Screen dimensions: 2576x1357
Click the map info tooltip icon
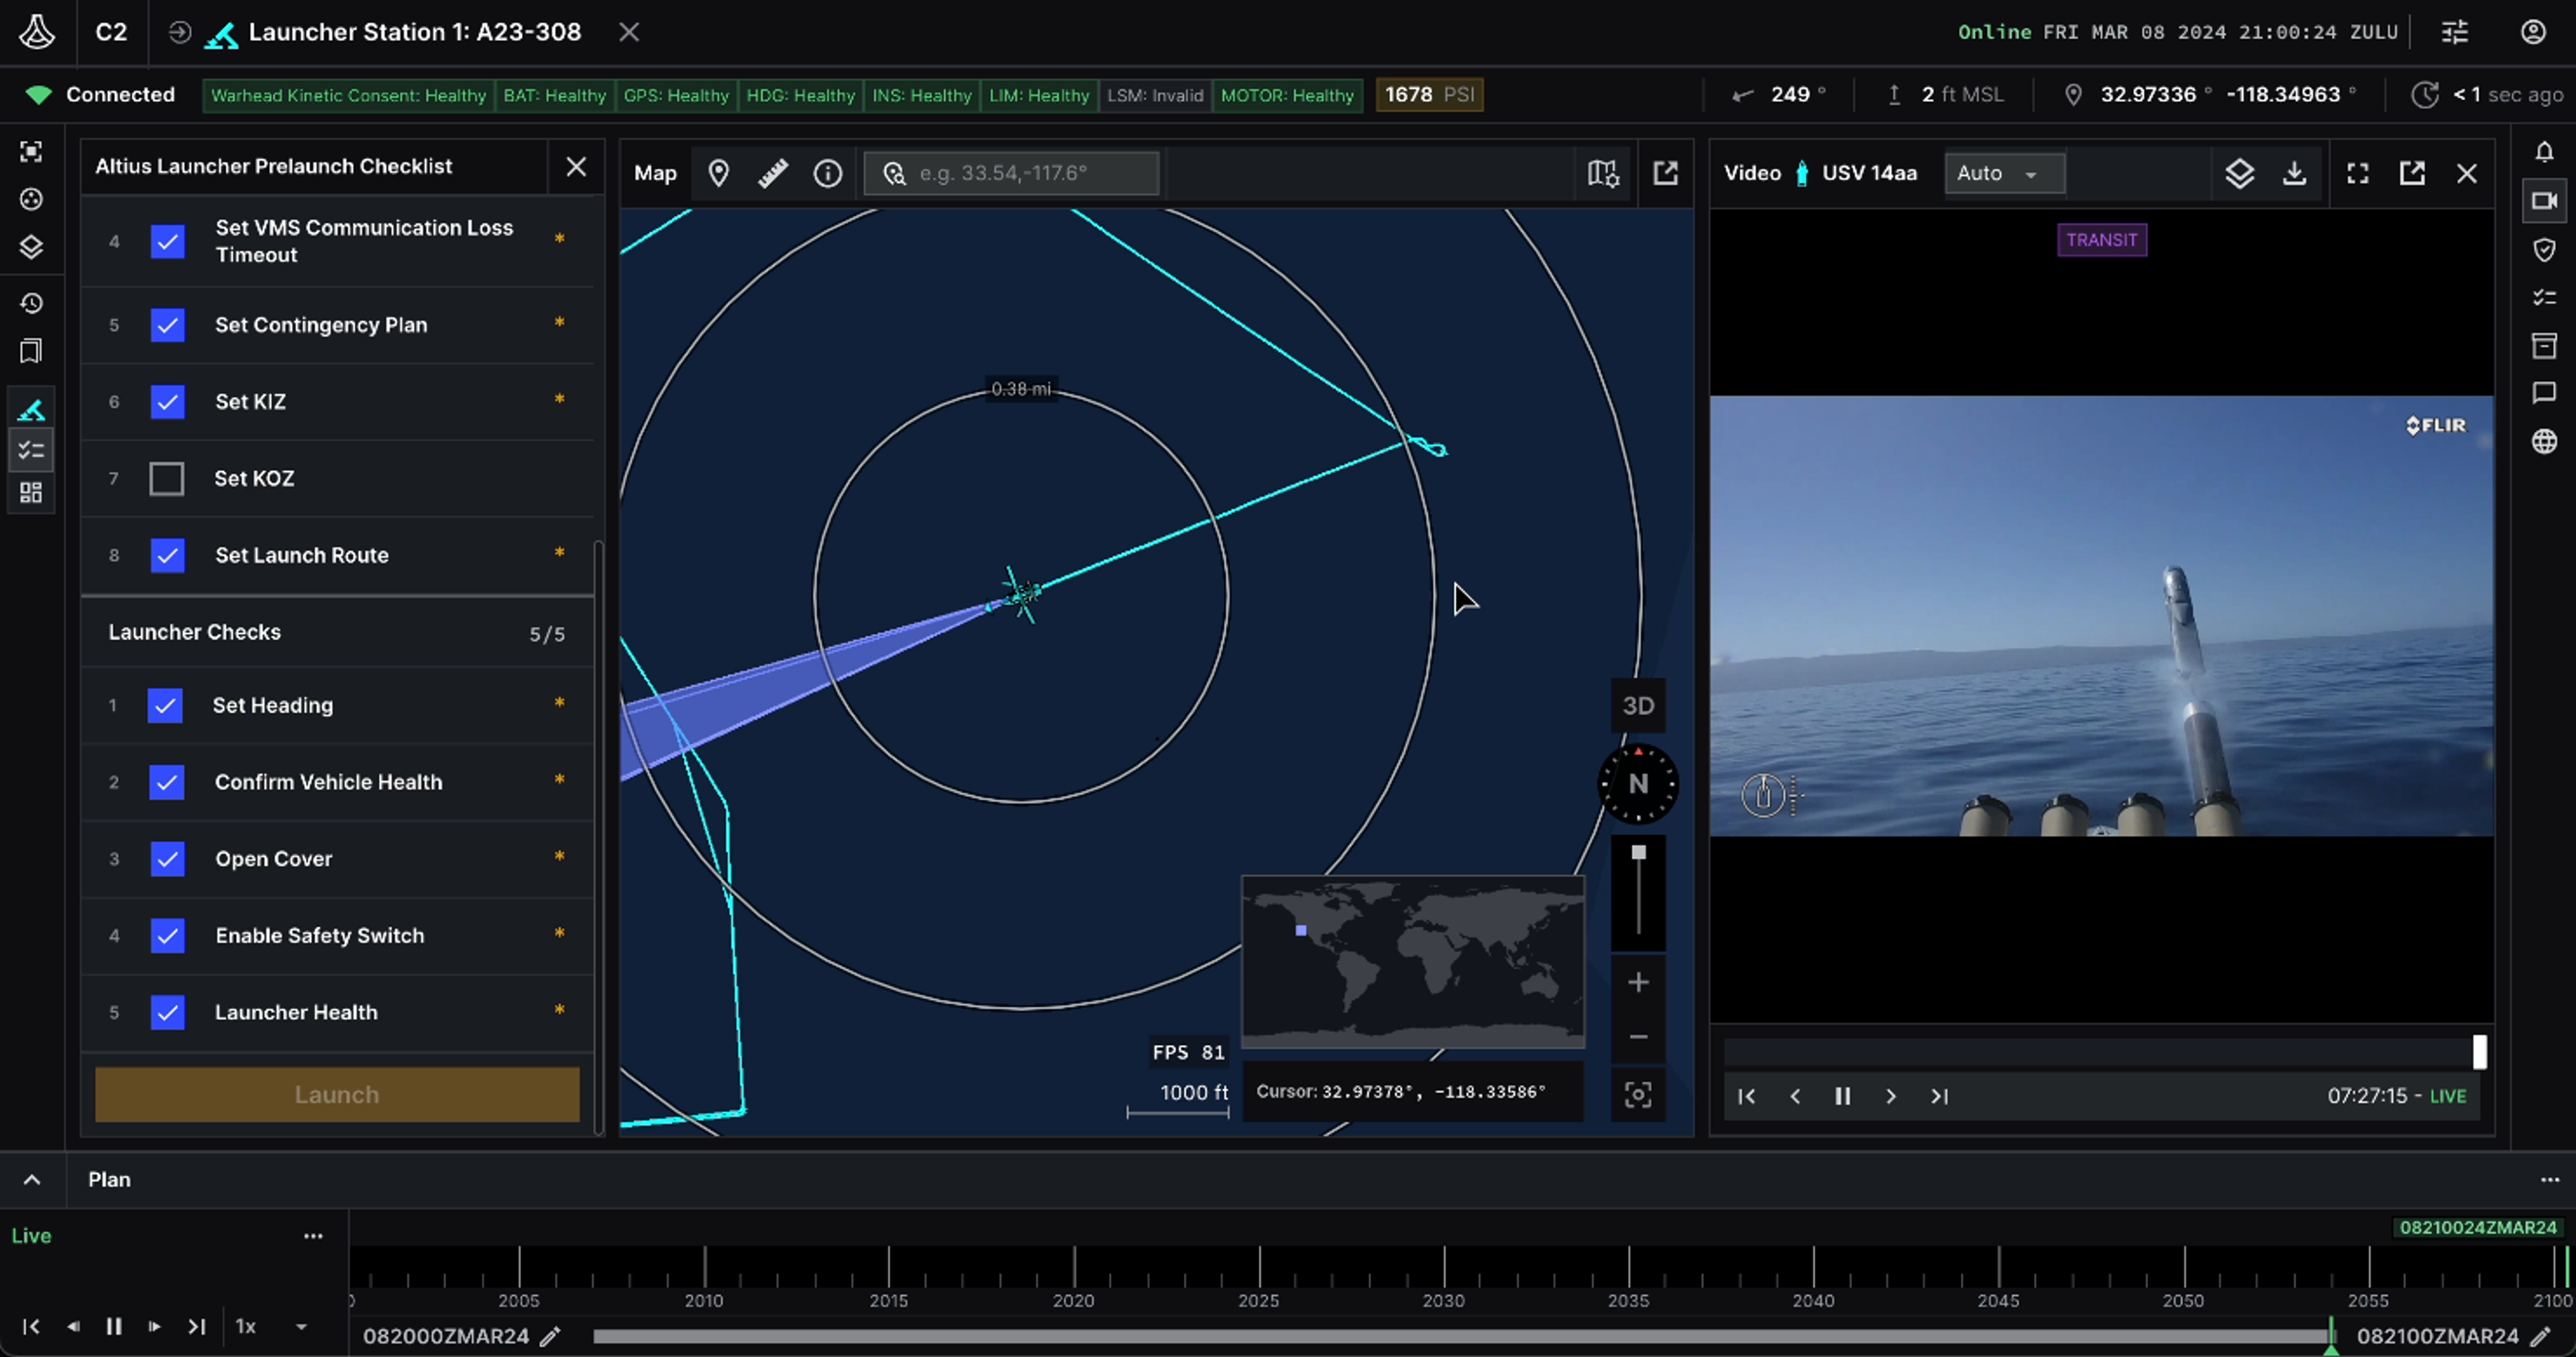828,172
